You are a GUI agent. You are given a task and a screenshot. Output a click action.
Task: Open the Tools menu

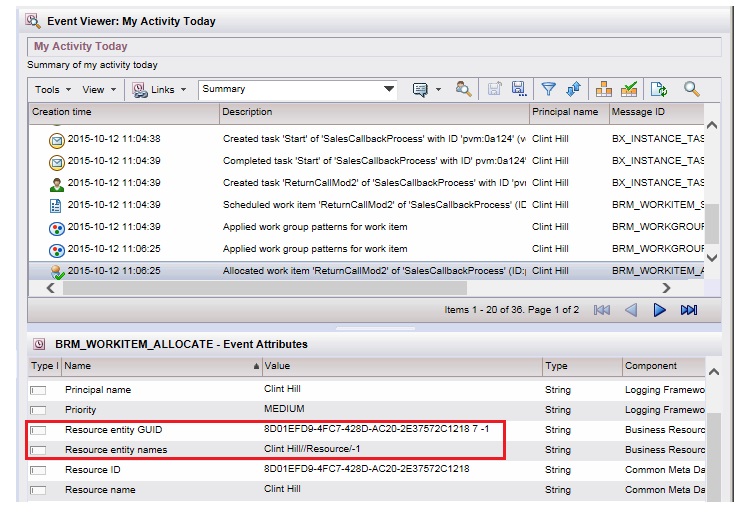coord(53,90)
